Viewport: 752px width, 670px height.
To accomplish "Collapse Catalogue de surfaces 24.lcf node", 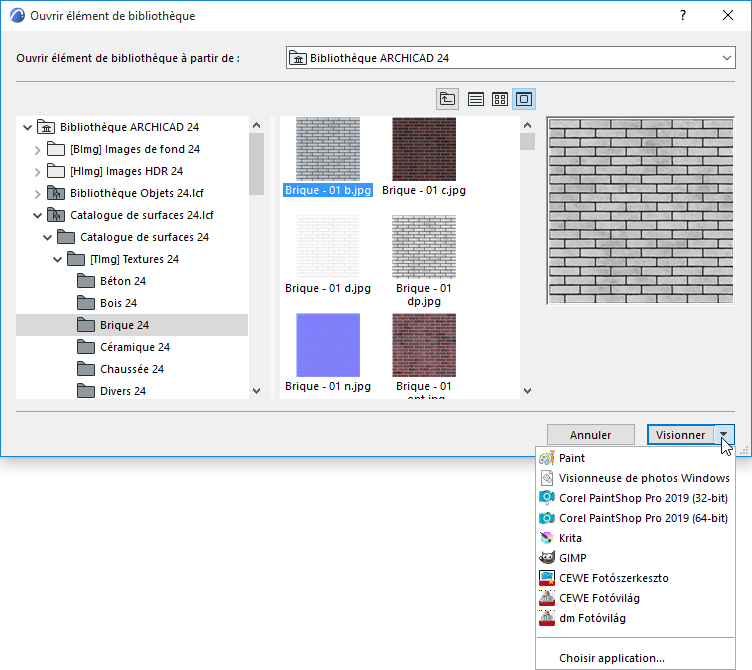I will (37, 216).
